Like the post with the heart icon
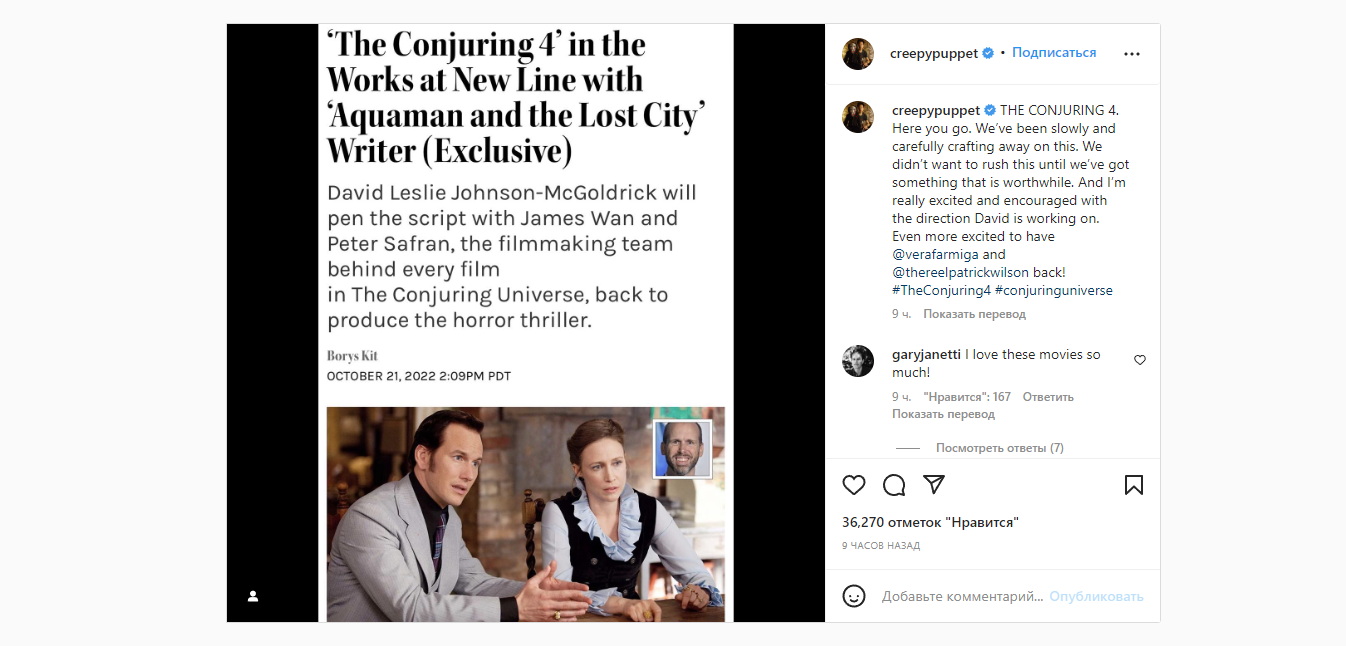This screenshot has height=646, width=1346. pyautogui.click(x=853, y=485)
